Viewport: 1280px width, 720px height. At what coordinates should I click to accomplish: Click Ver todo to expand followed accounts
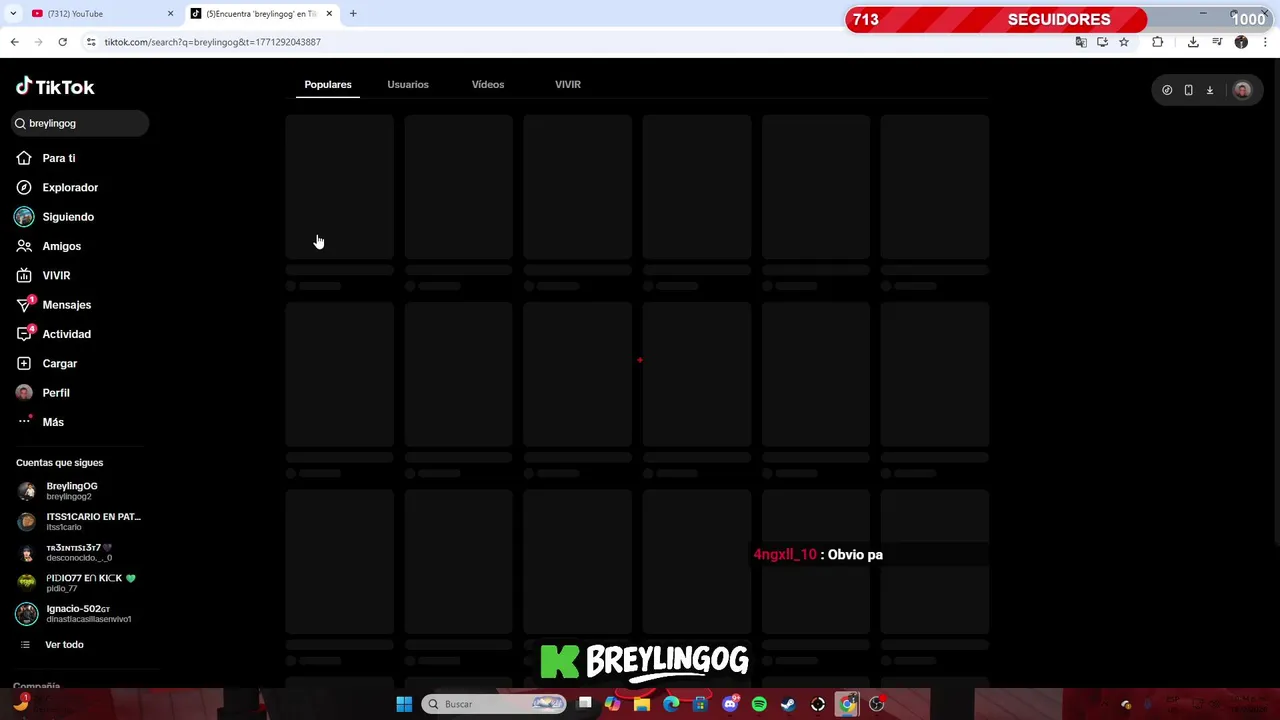point(52,645)
